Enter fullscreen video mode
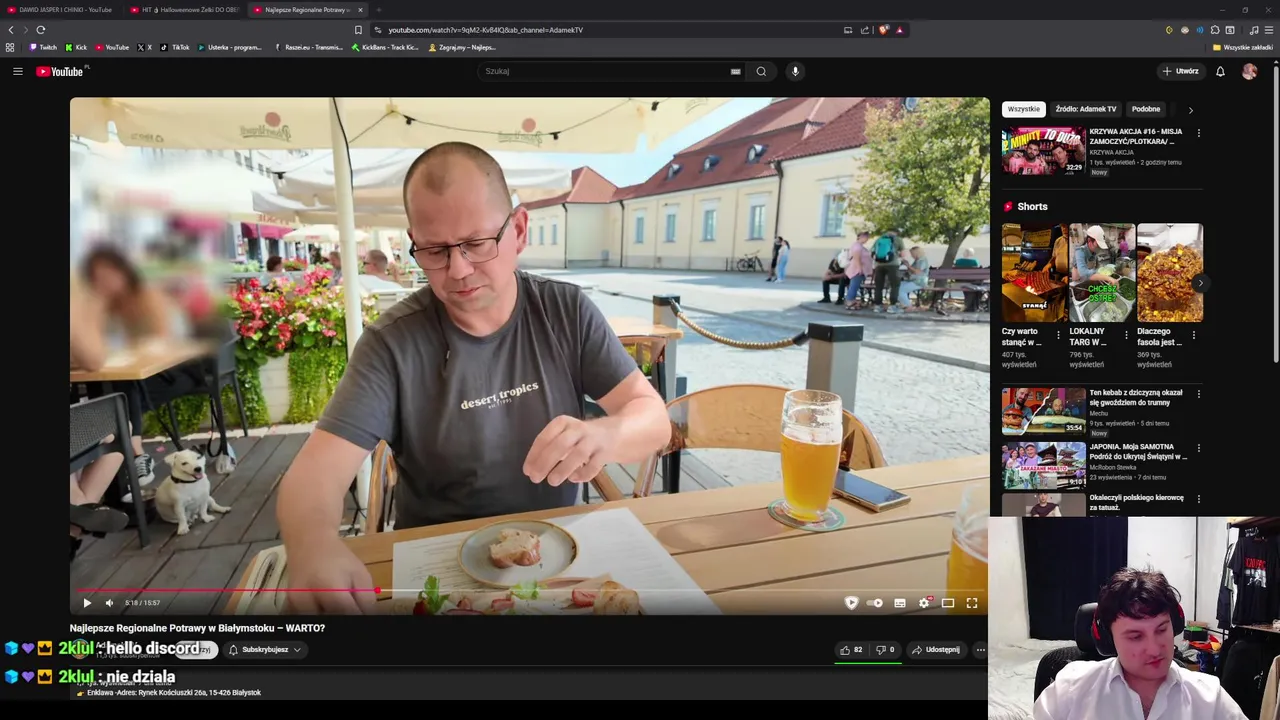This screenshot has width=1280, height=720. coord(972,603)
